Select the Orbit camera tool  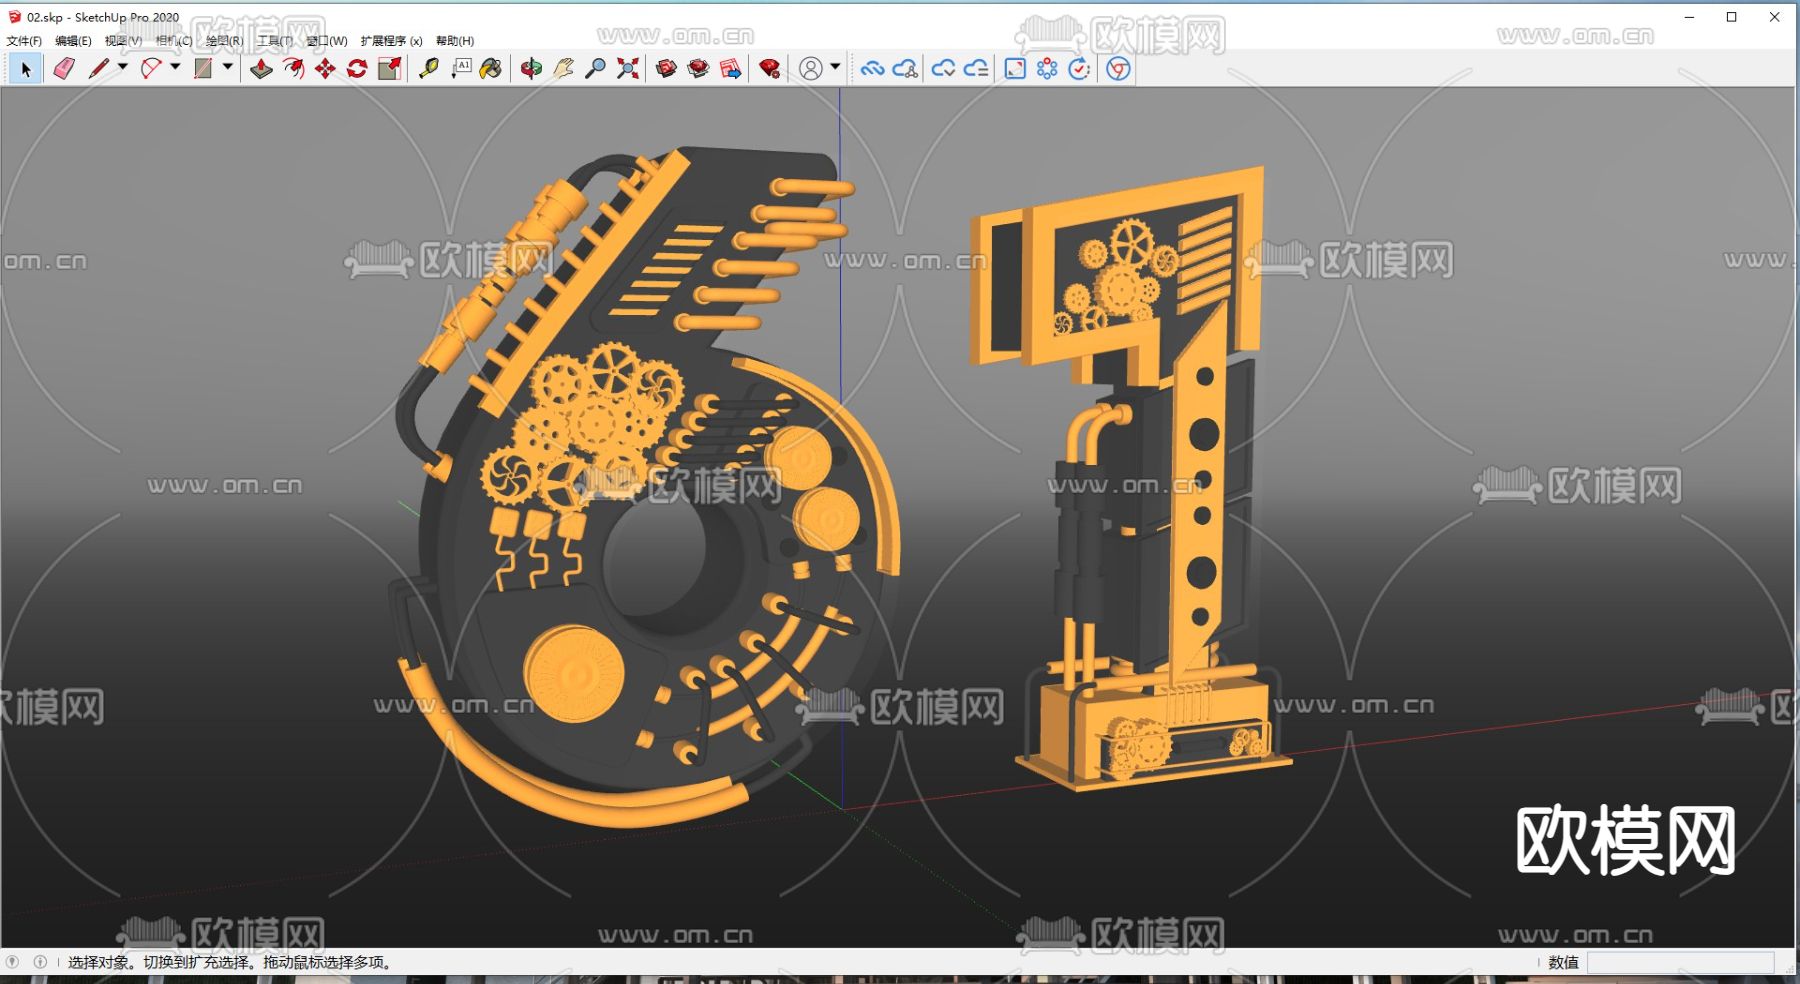pyautogui.click(x=531, y=68)
